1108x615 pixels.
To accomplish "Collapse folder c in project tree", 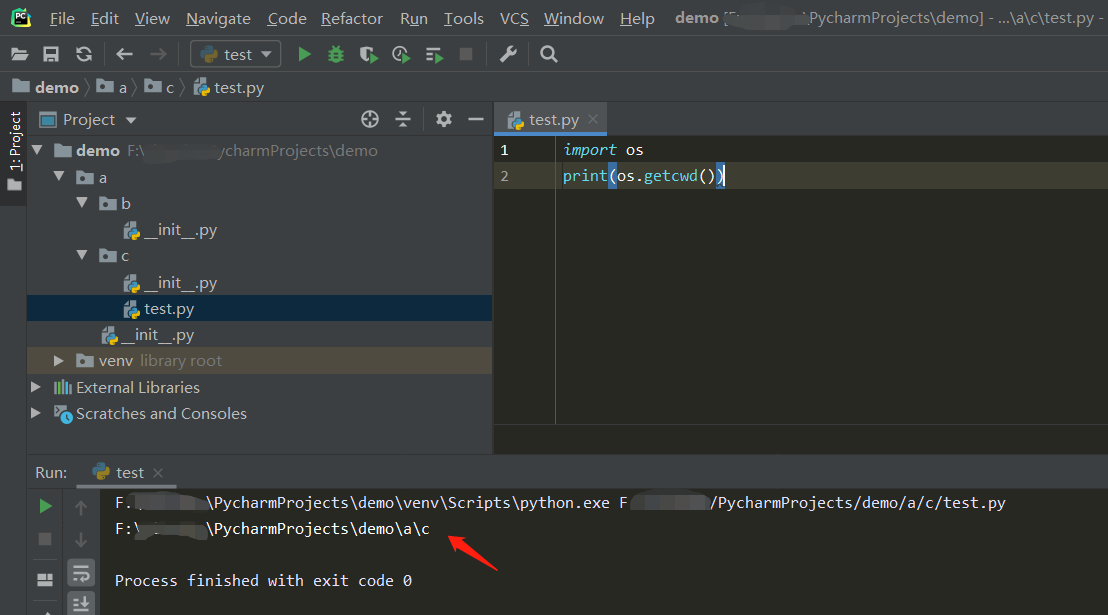I will coord(82,254).
